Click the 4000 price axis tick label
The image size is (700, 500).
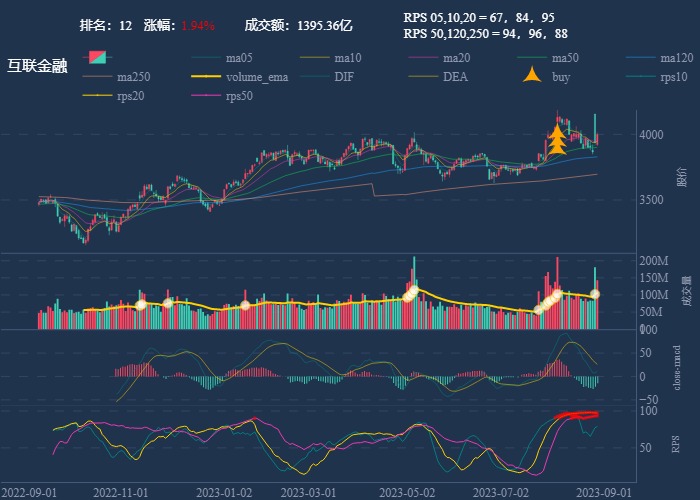(x=653, y=135)
